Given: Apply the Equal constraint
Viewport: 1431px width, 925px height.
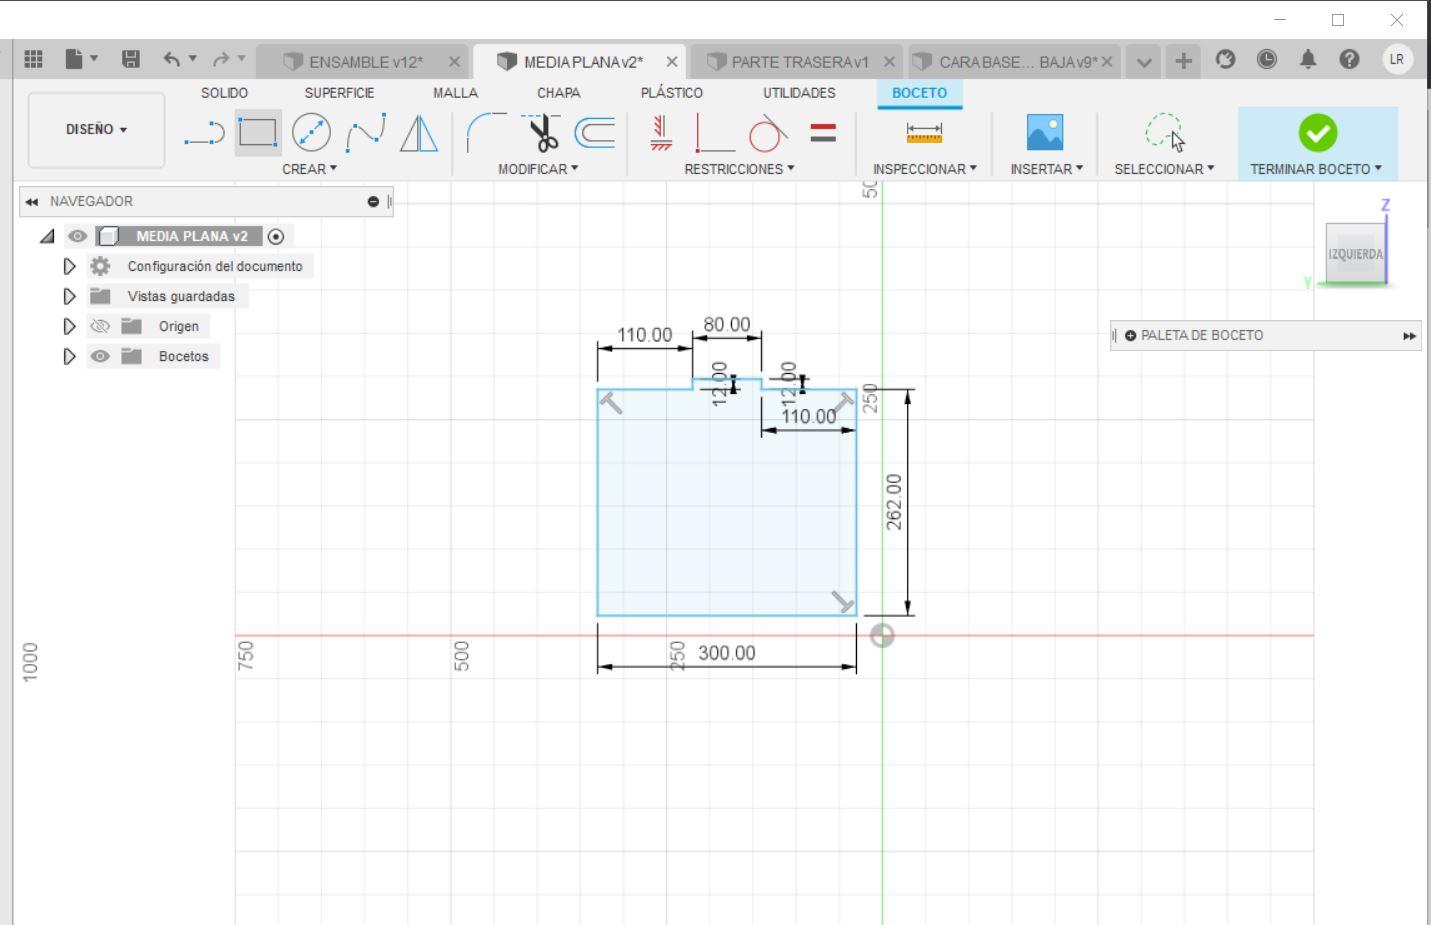Looking at the screenshot, I should click(x=823, y=133).
